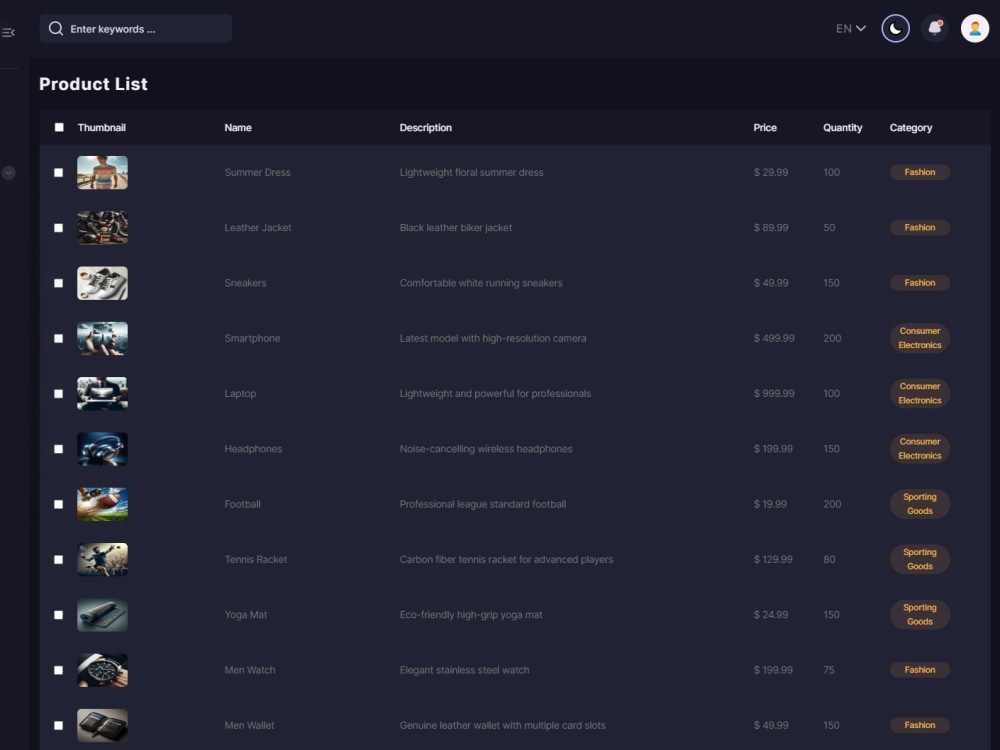The image size is (1000, 750).
Task: Check the Leather Jacket row checkbox
Action: coord(59,228)
